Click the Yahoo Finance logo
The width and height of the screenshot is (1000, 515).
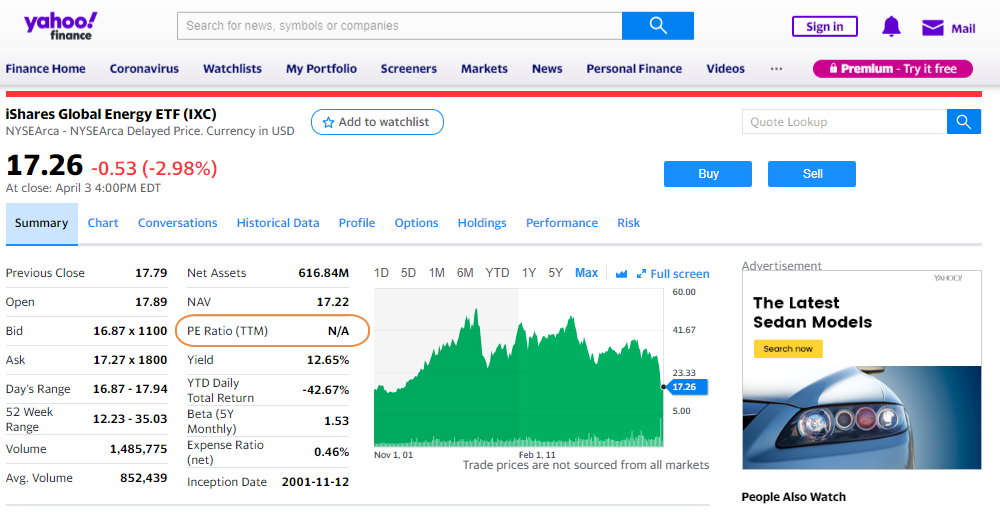point(60,26)
